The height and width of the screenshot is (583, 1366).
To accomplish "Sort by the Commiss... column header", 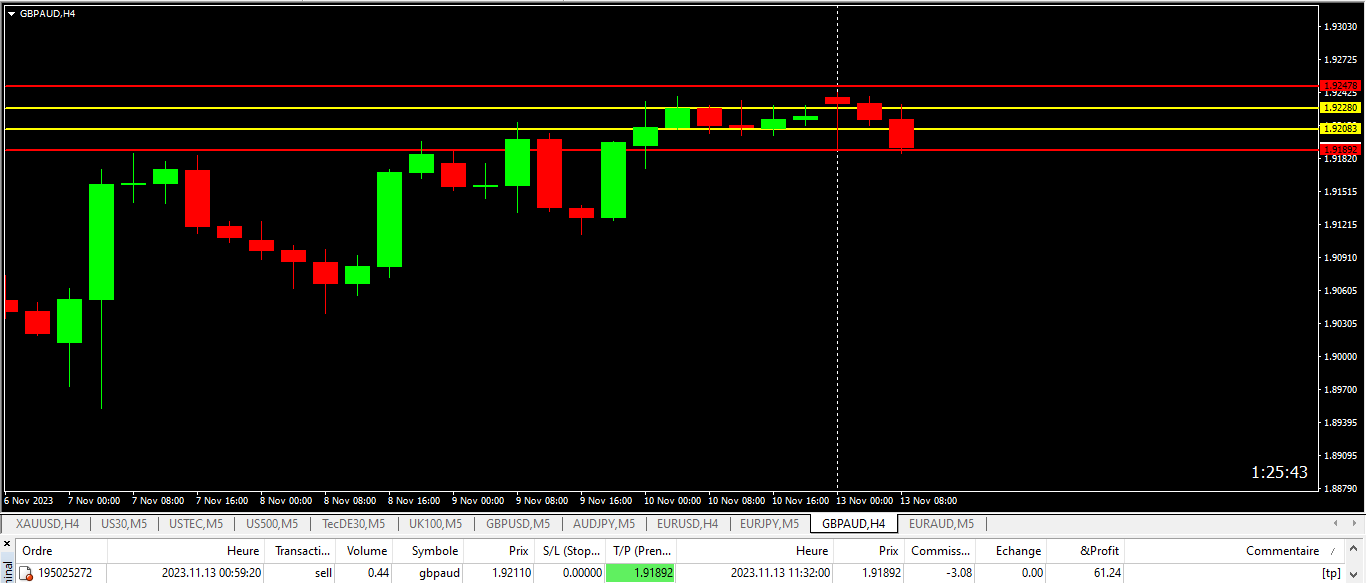I will pos(940,551).
